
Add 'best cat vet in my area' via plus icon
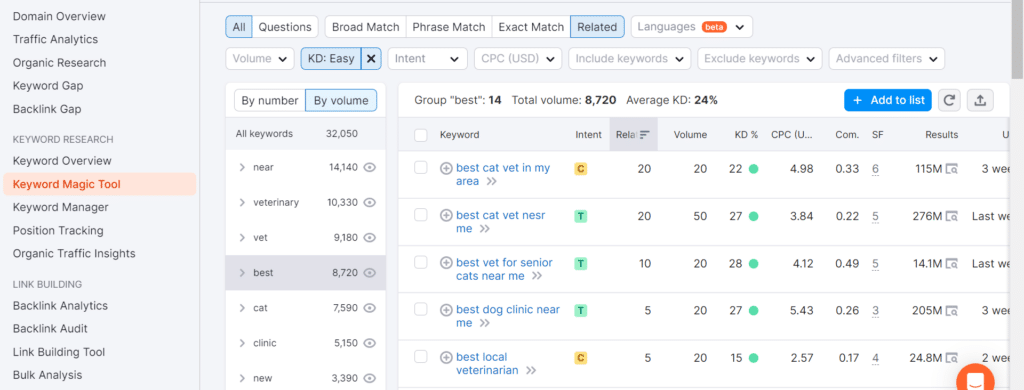point(446,168)
